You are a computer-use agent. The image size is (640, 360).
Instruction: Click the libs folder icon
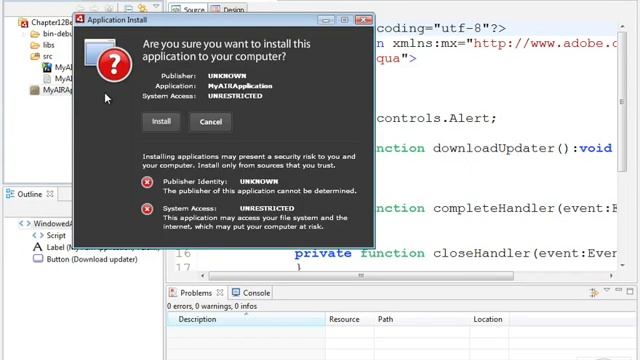35,45
